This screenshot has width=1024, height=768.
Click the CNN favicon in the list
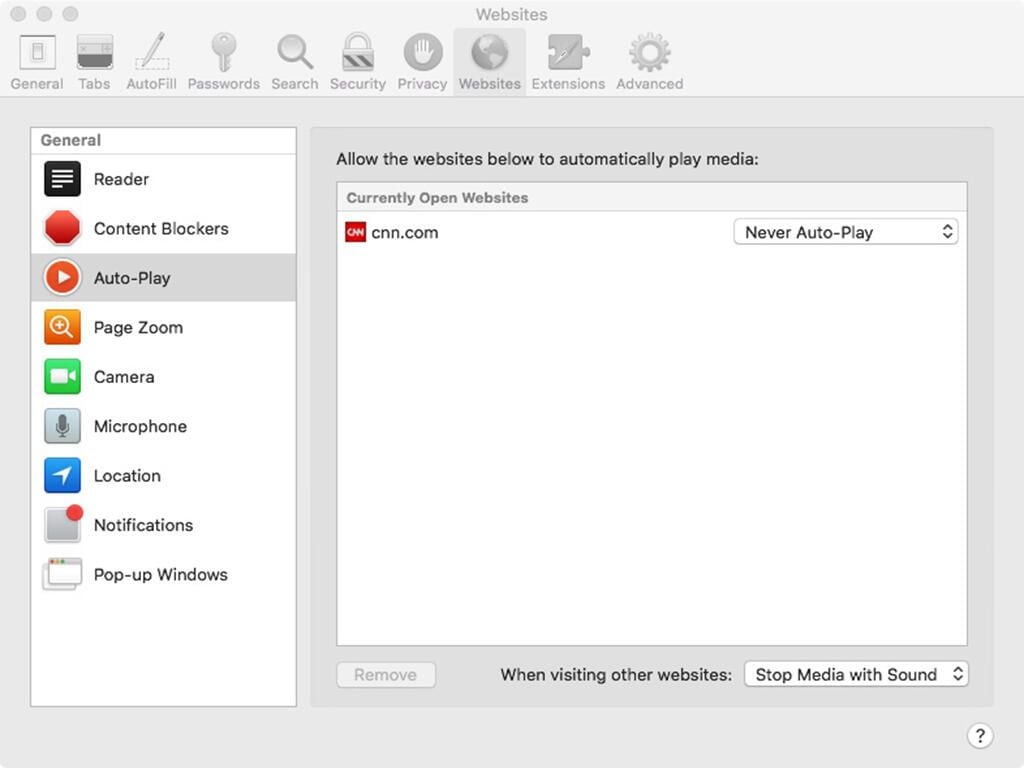click(355, 232)
